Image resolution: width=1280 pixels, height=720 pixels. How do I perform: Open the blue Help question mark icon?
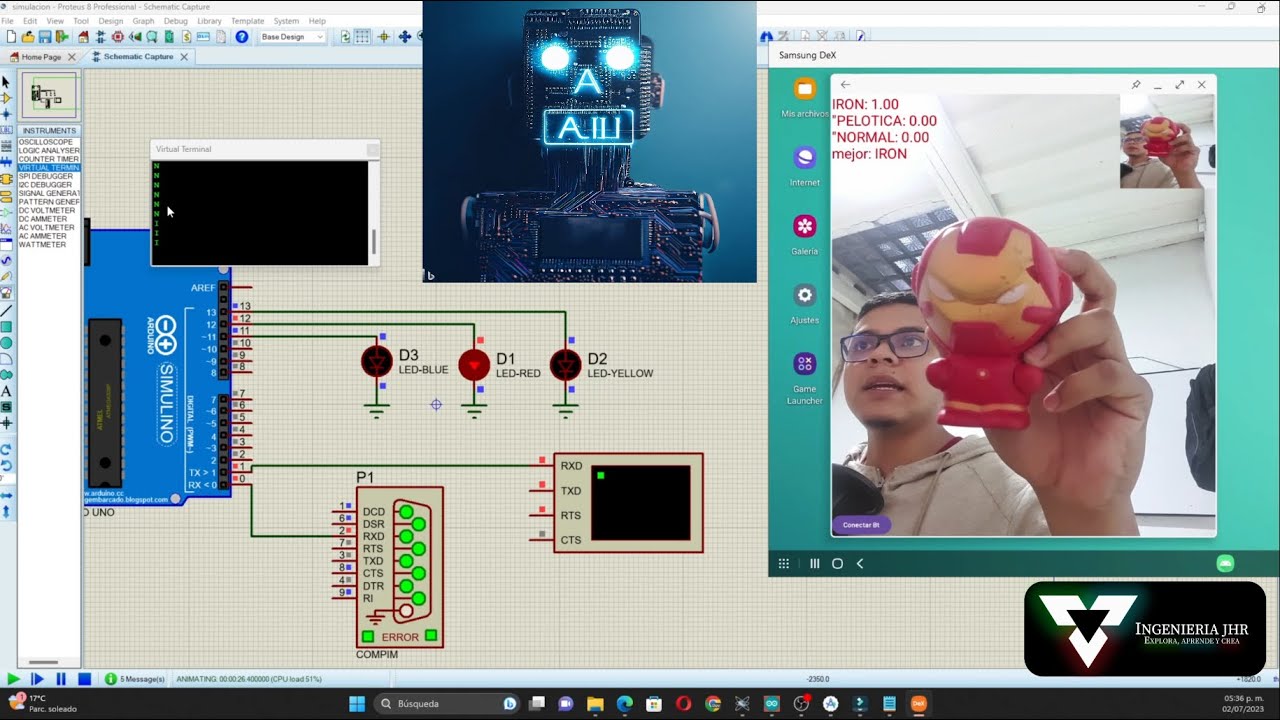(x=241, y=37)
